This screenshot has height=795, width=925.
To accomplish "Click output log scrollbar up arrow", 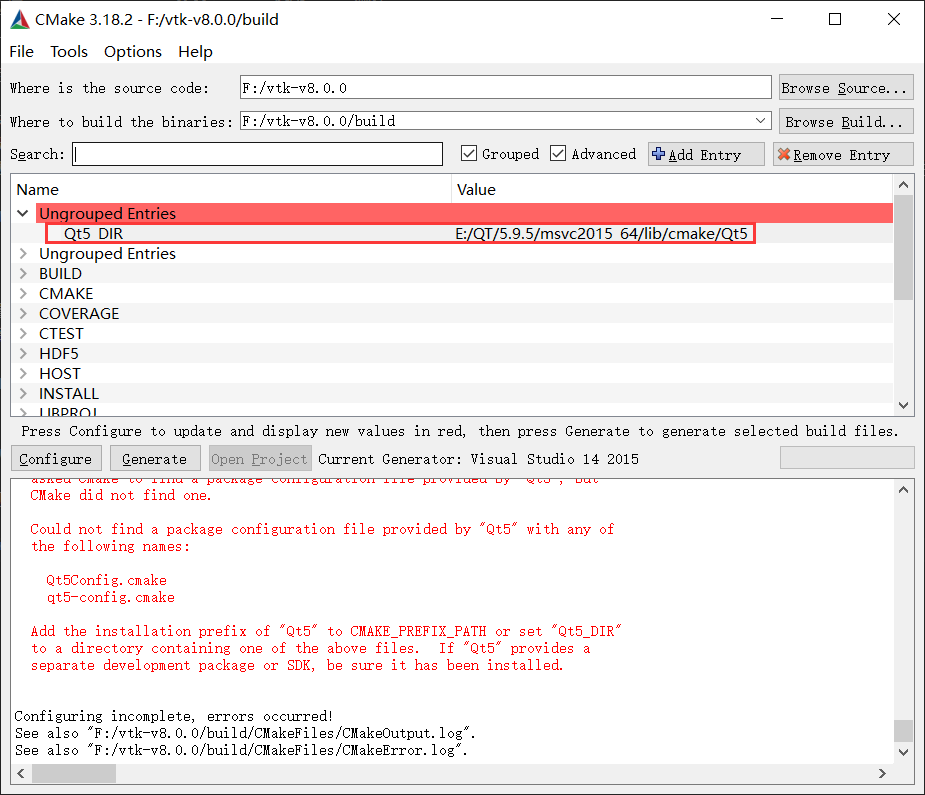I will tap(903, 490).
